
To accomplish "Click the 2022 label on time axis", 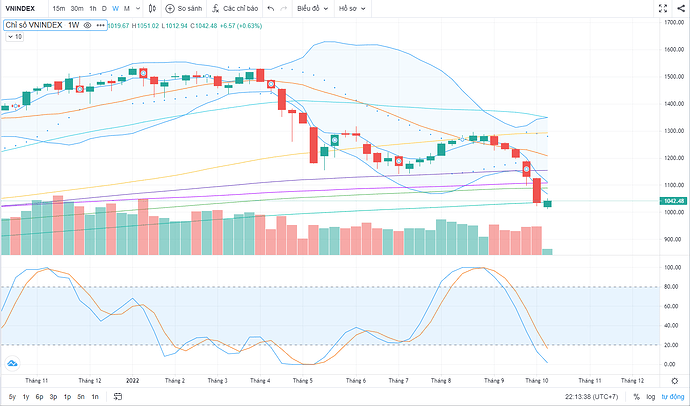I will (x=132, y=380).
